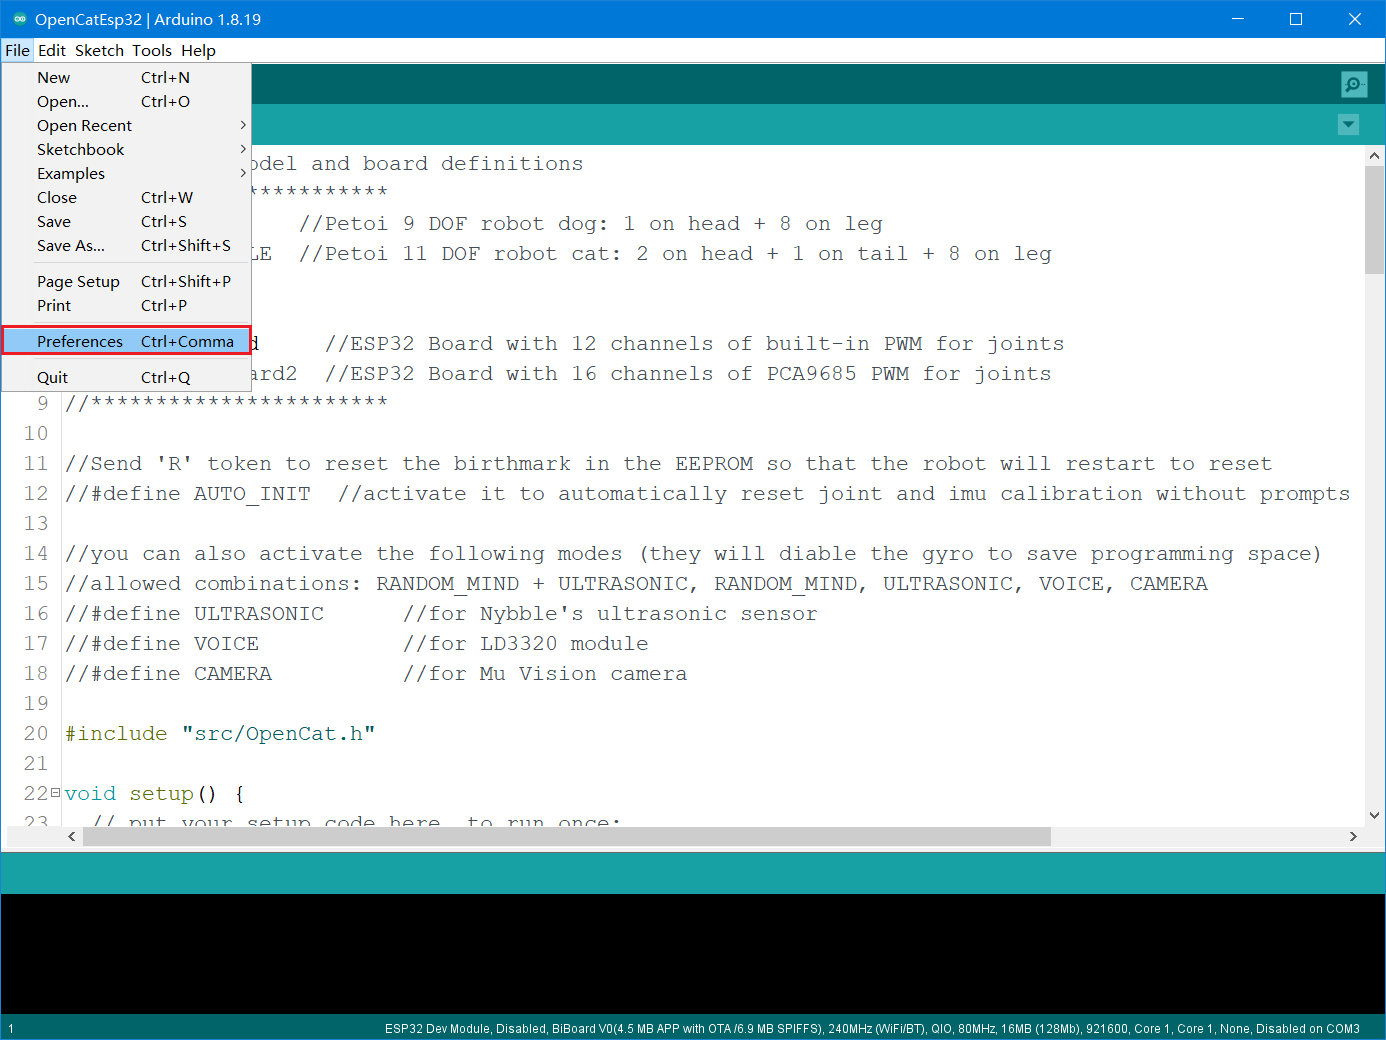This screenshot has width=1386, height=1040.
Task: Click the horizontal scrollbar thumb
Action: [x=566, y=836]
